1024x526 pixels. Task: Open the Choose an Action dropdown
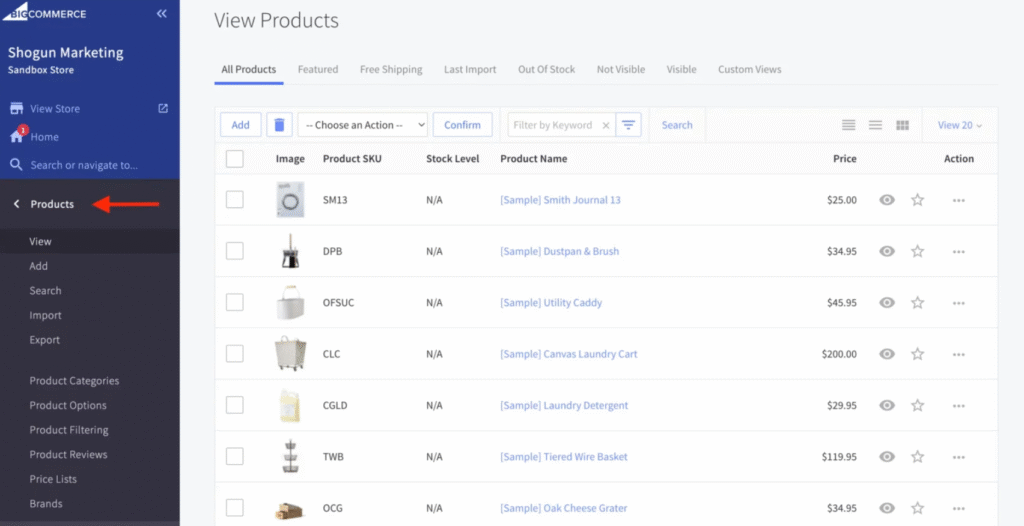[x=363, y=125]
